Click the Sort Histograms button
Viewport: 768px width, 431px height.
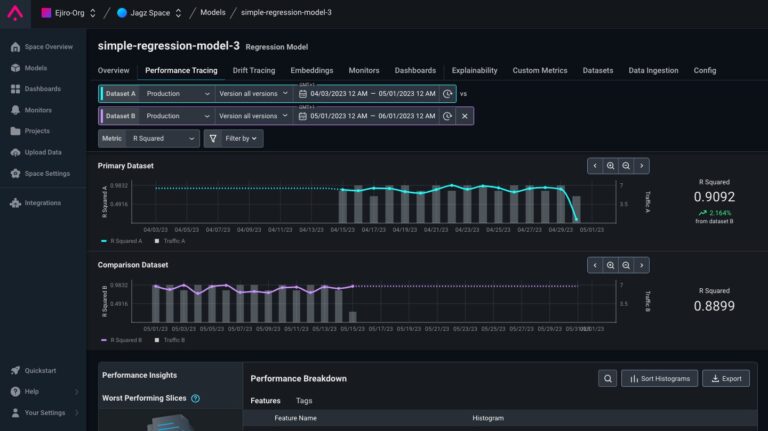click(x=659, y=379)
